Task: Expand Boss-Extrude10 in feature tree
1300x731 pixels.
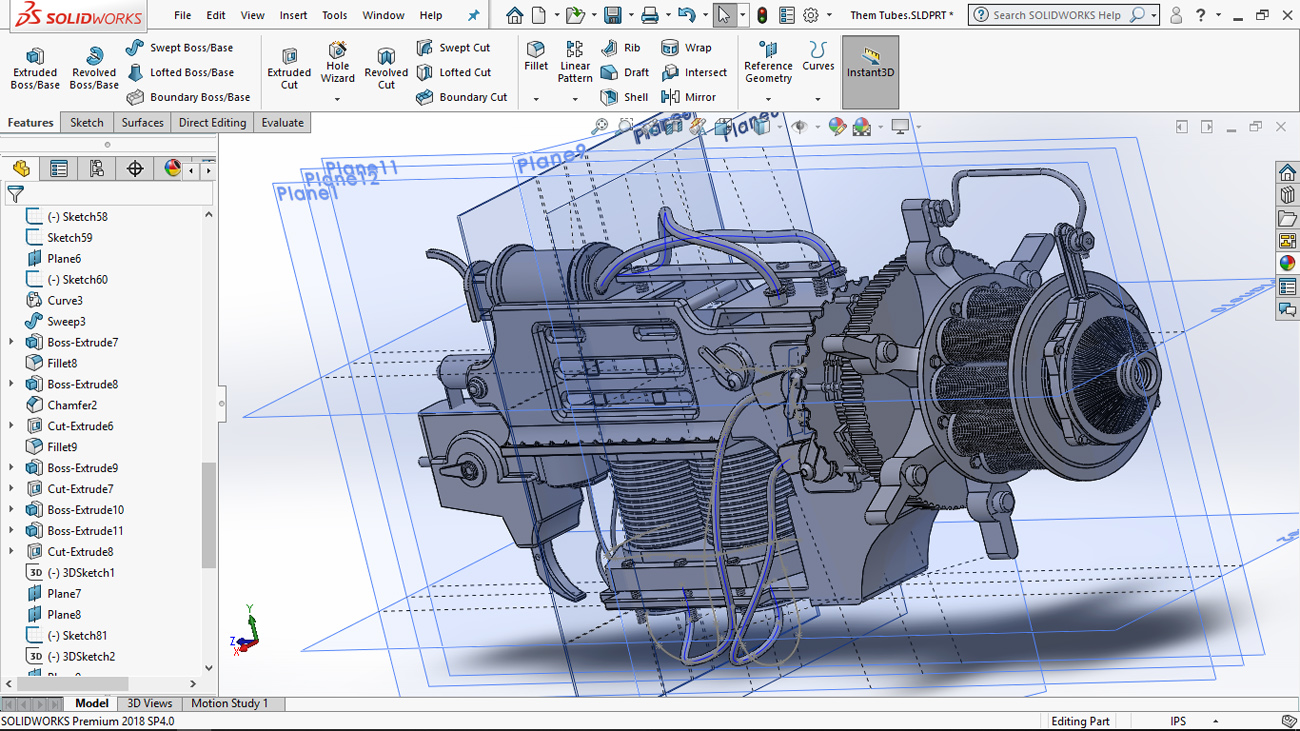Action: tap(11, 510)
